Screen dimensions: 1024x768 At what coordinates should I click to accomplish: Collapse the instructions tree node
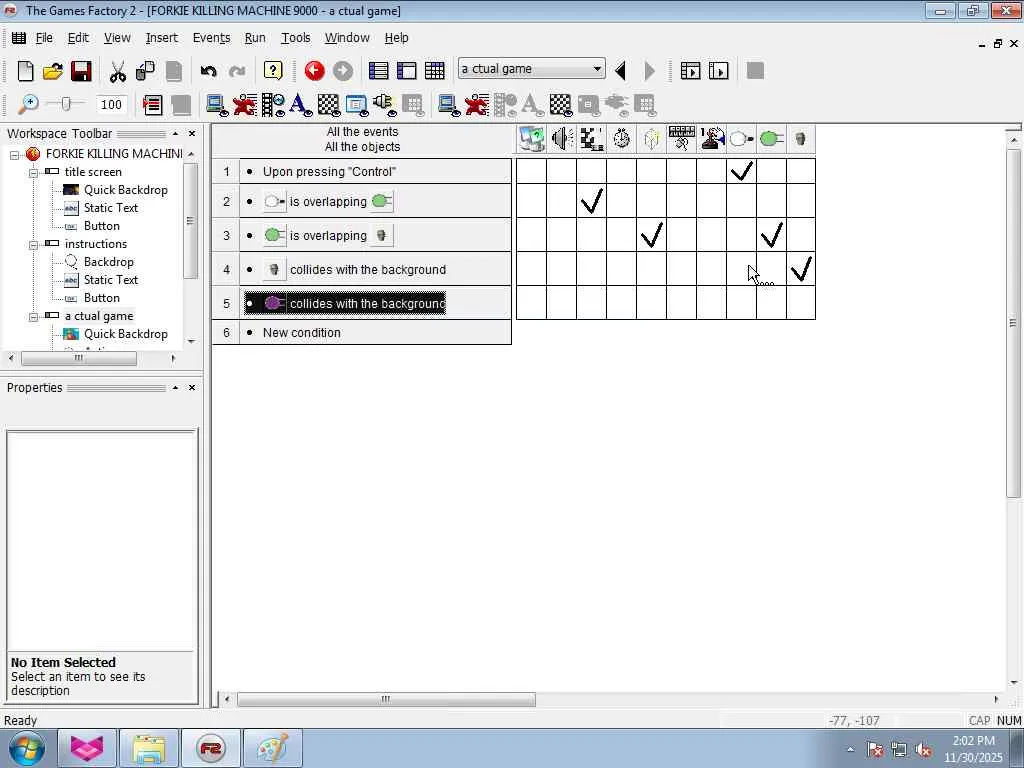pos(33,244)
